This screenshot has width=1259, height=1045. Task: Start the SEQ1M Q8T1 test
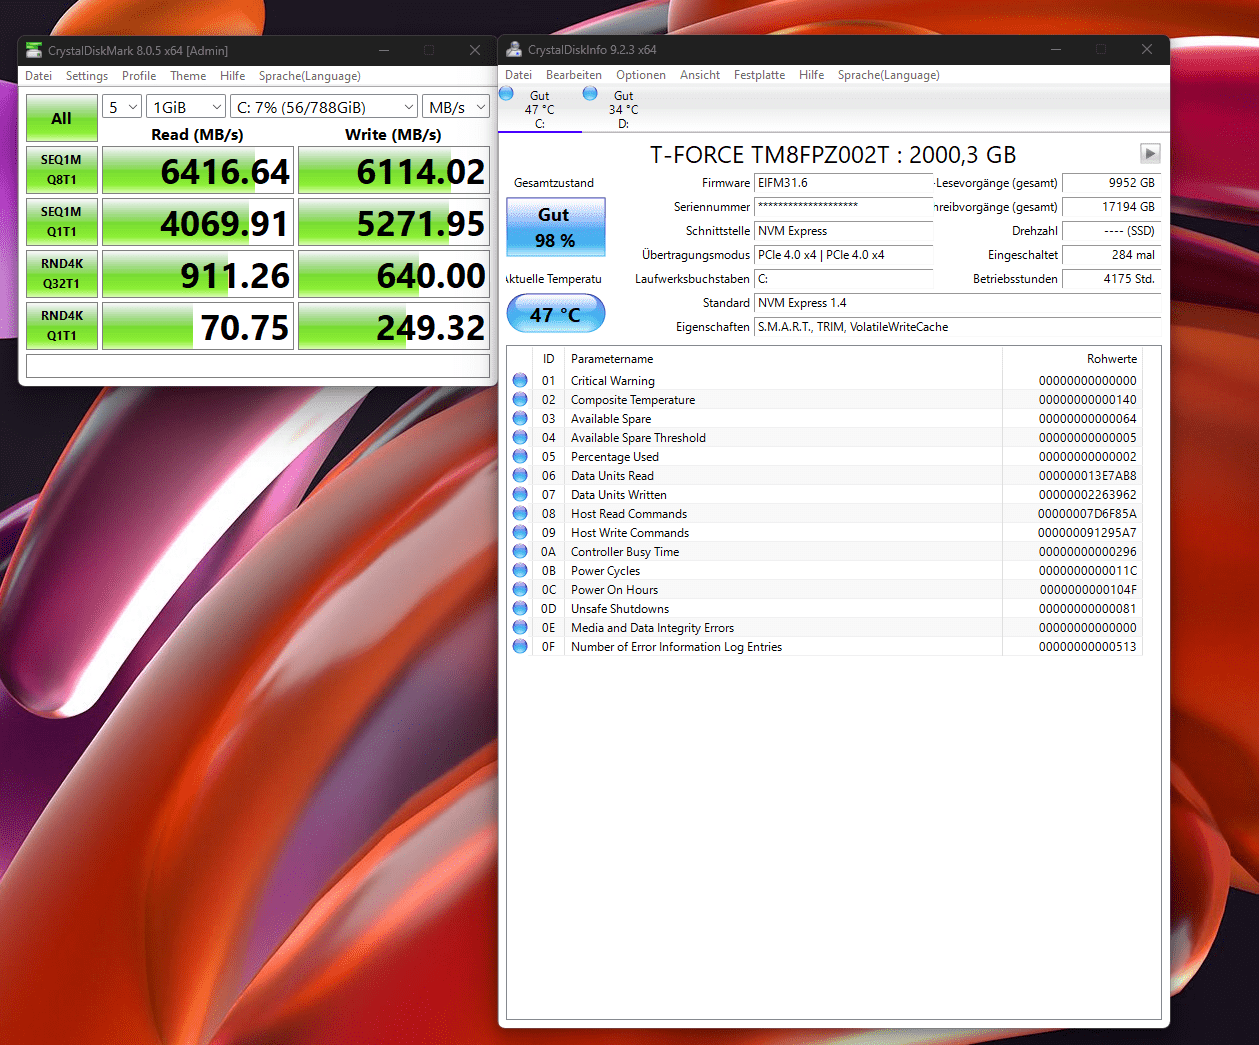(x=61, y=170)
